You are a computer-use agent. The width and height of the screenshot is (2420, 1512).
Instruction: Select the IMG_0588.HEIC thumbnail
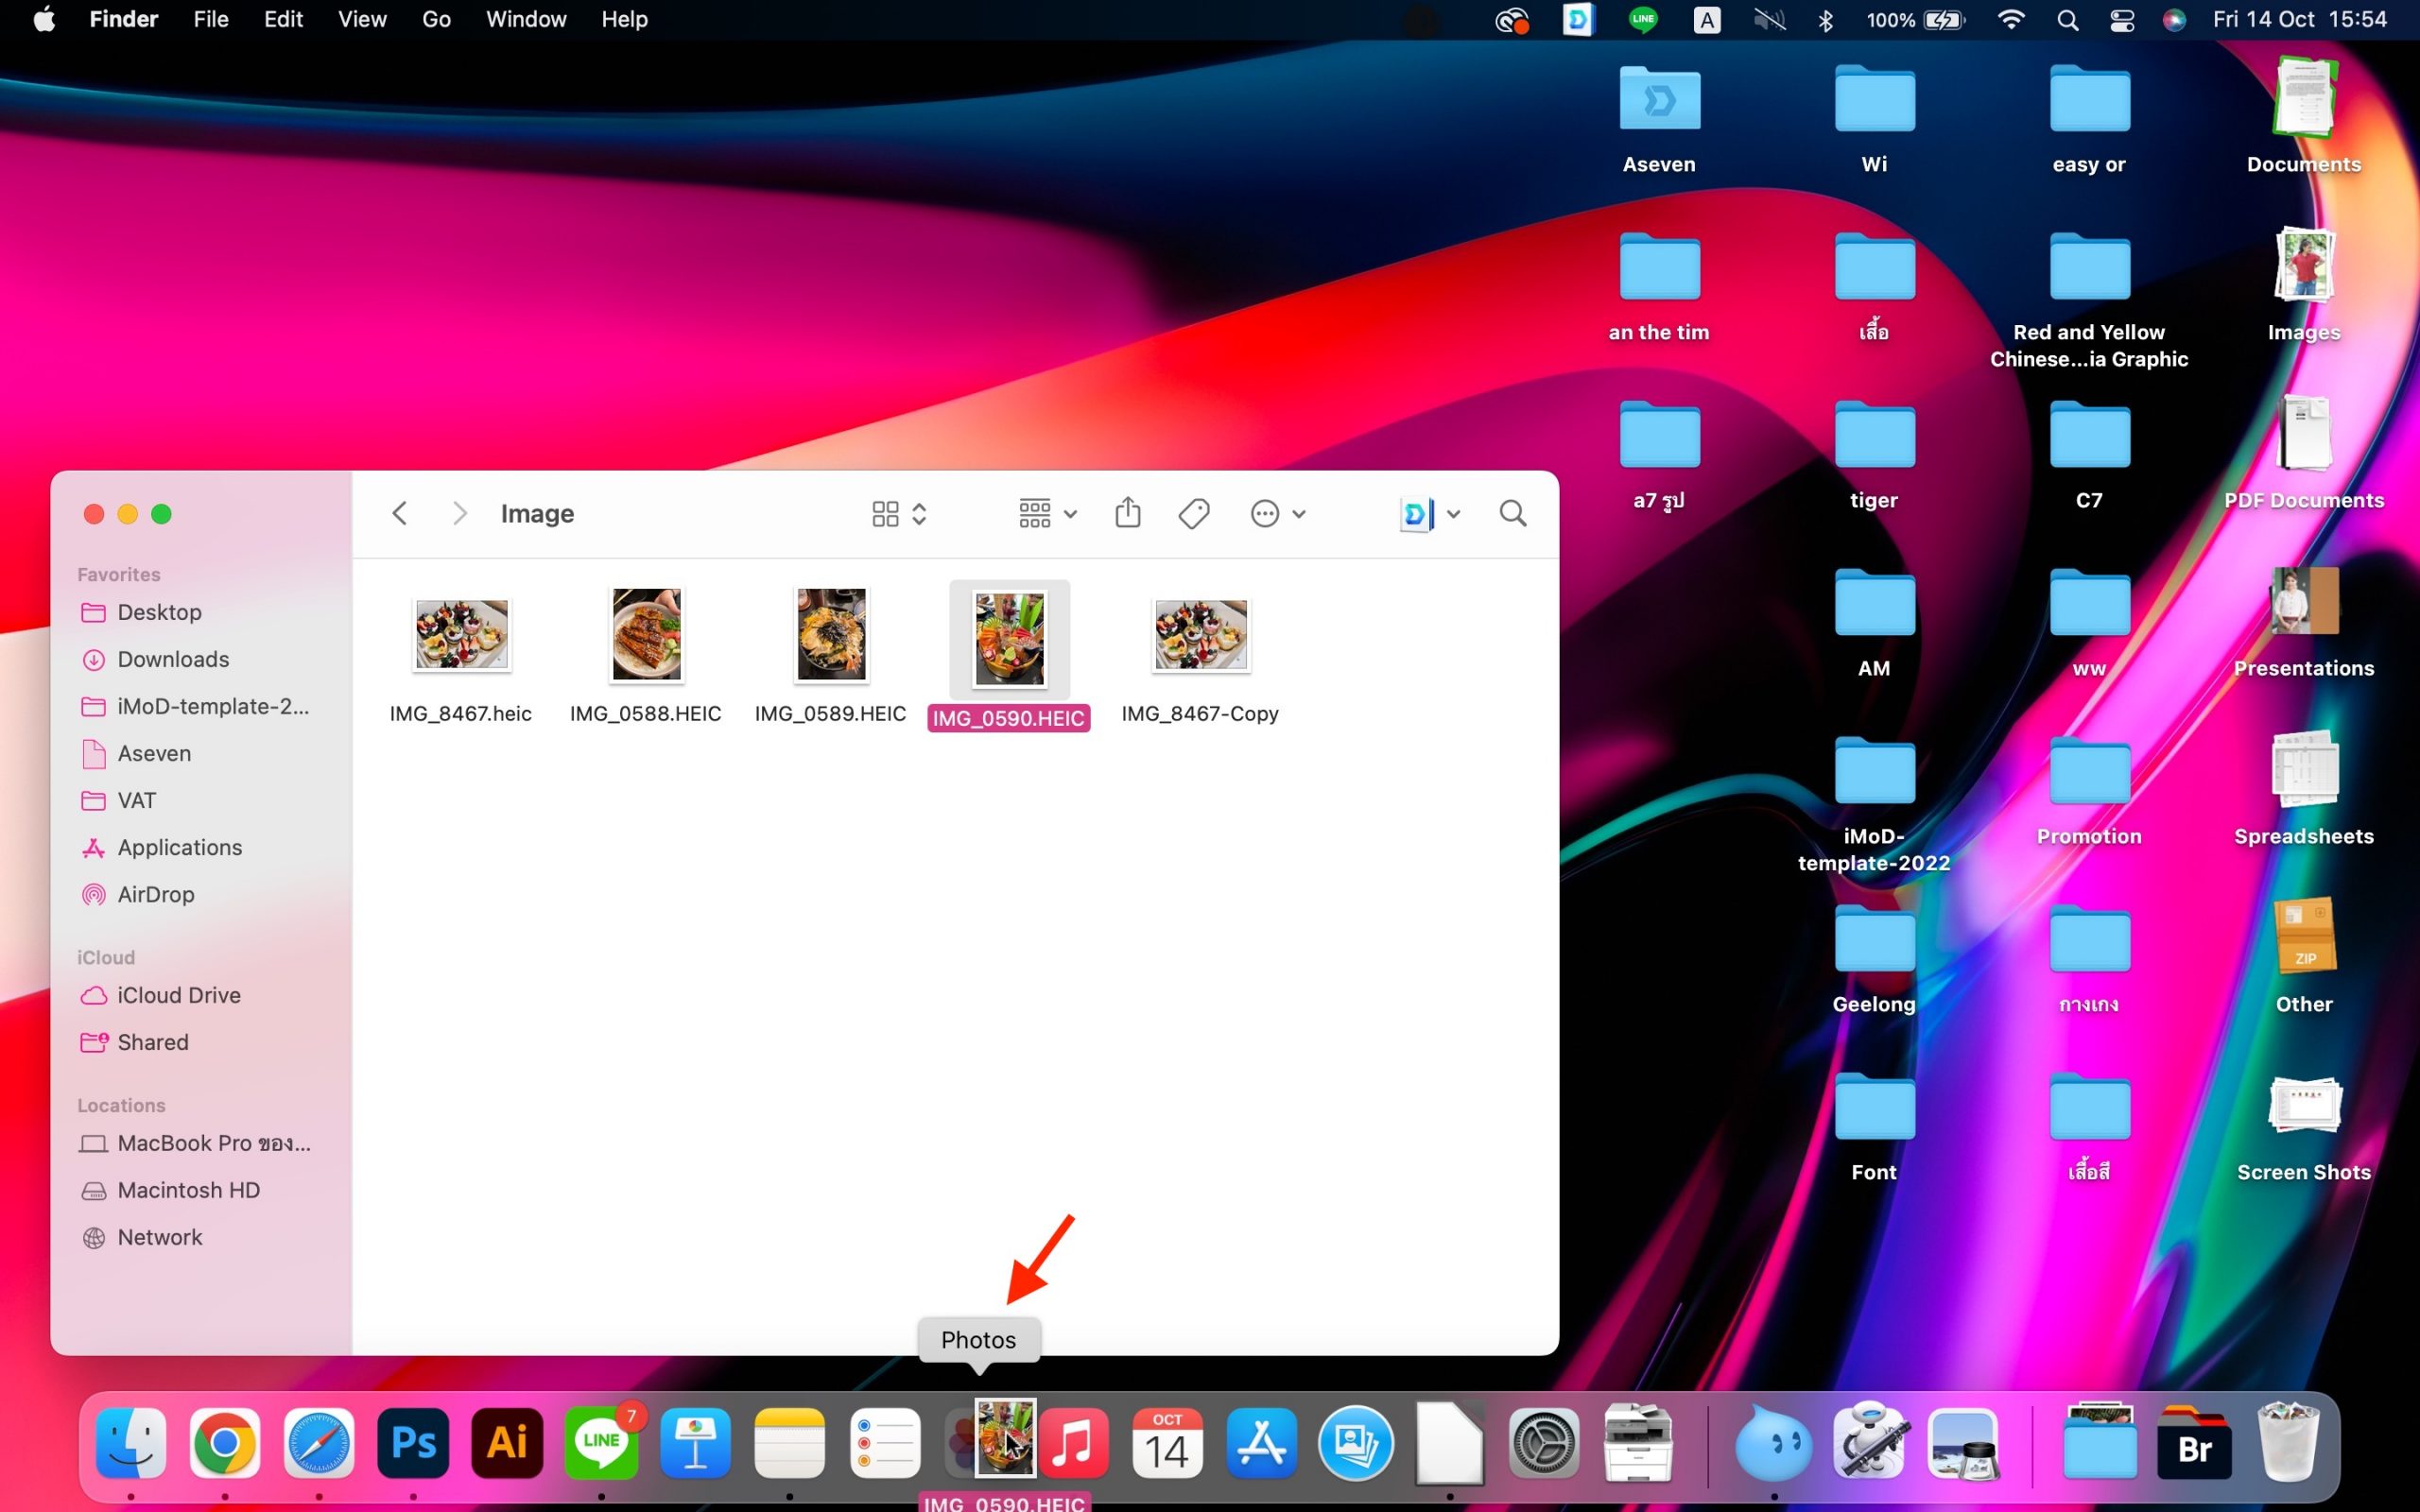pos(646,635)
